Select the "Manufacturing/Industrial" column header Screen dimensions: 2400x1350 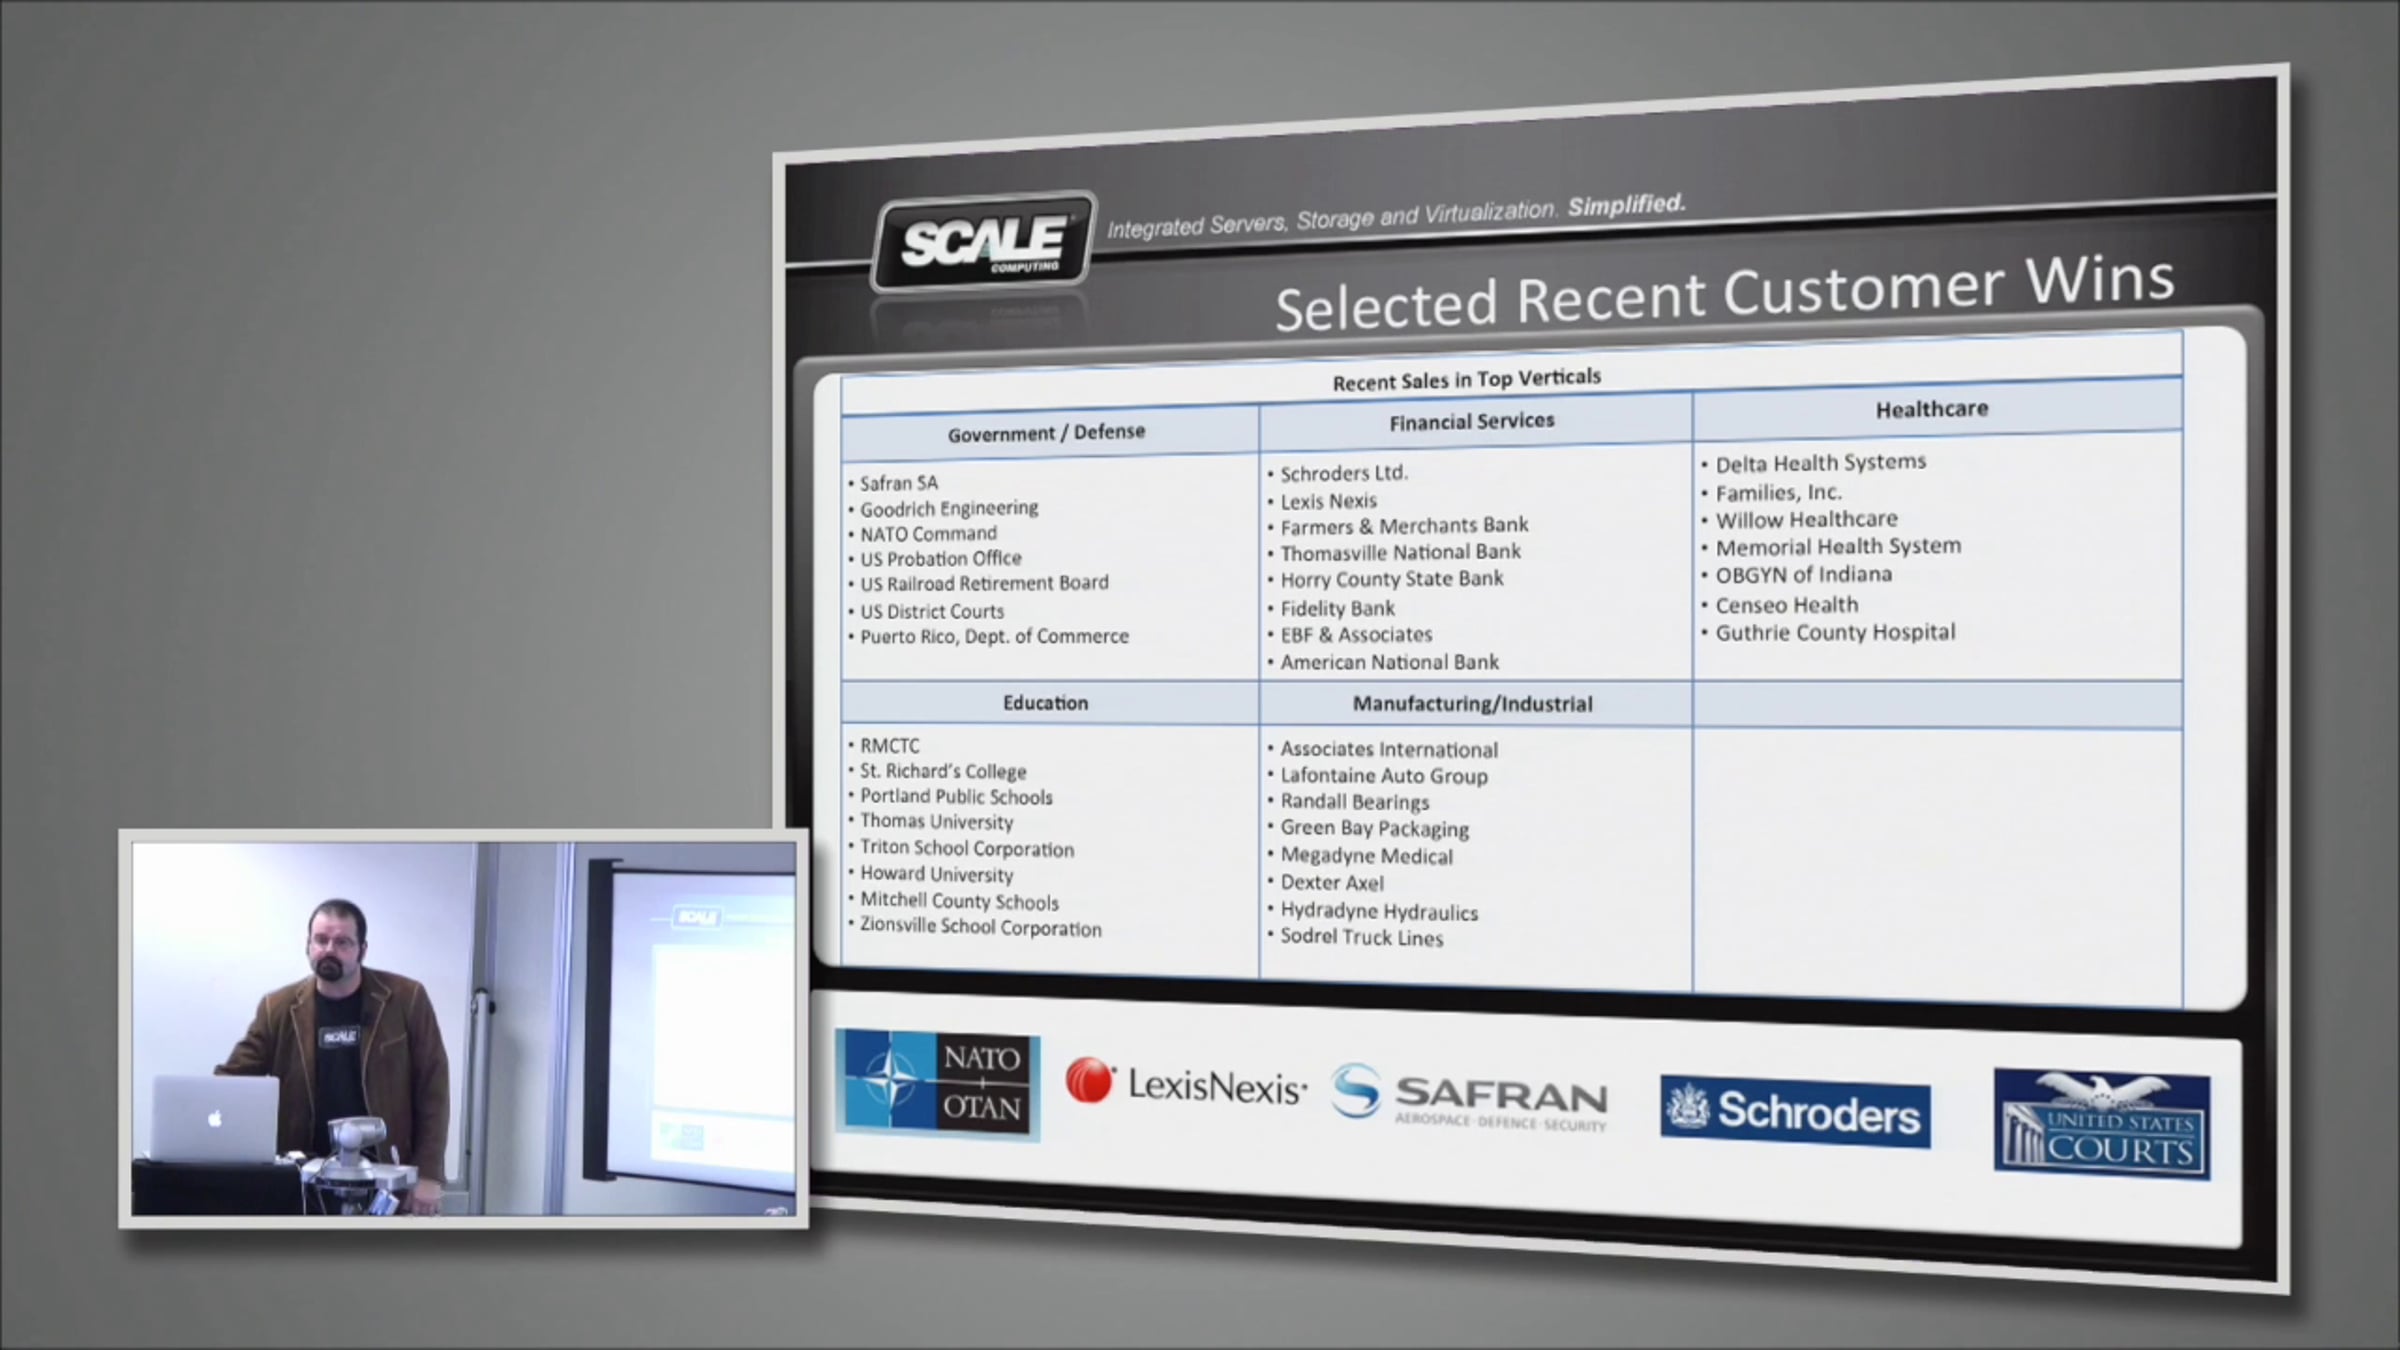click(1473, 704)
